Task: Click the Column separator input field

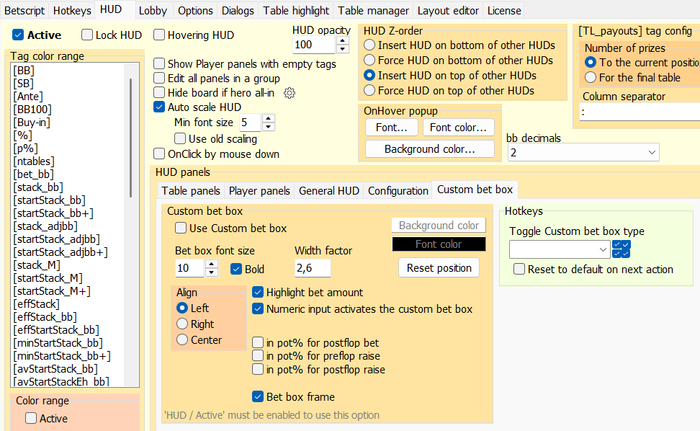Action: tap(640, 112)
